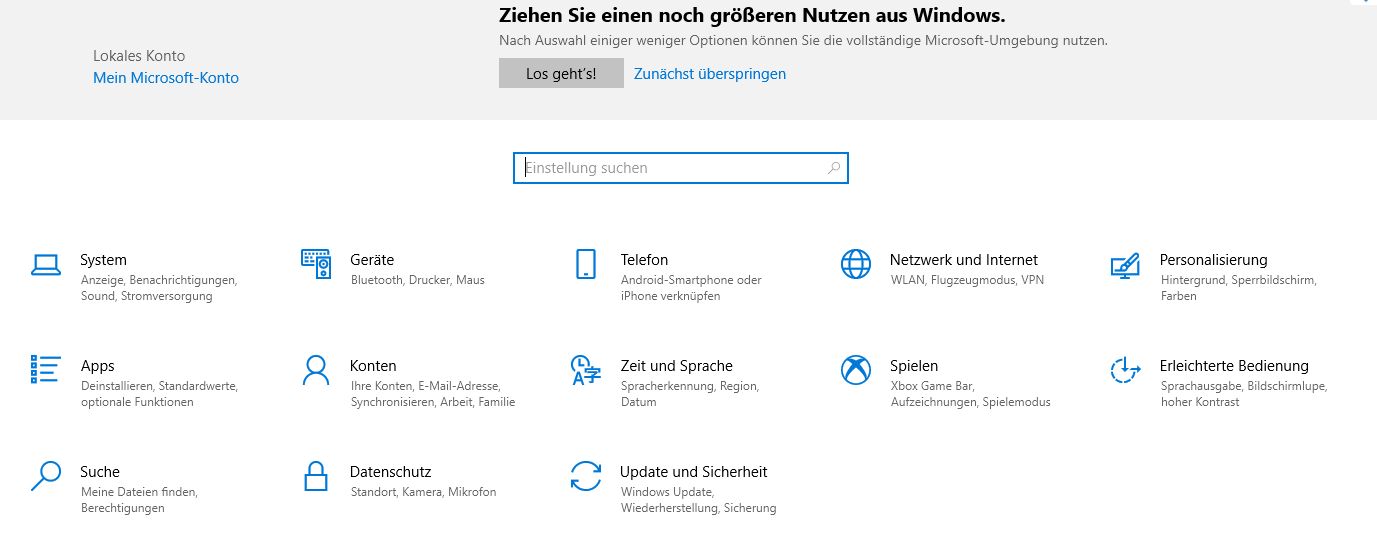Open the "Mein Microsoft-Konto" link

[x=166, y=78]
